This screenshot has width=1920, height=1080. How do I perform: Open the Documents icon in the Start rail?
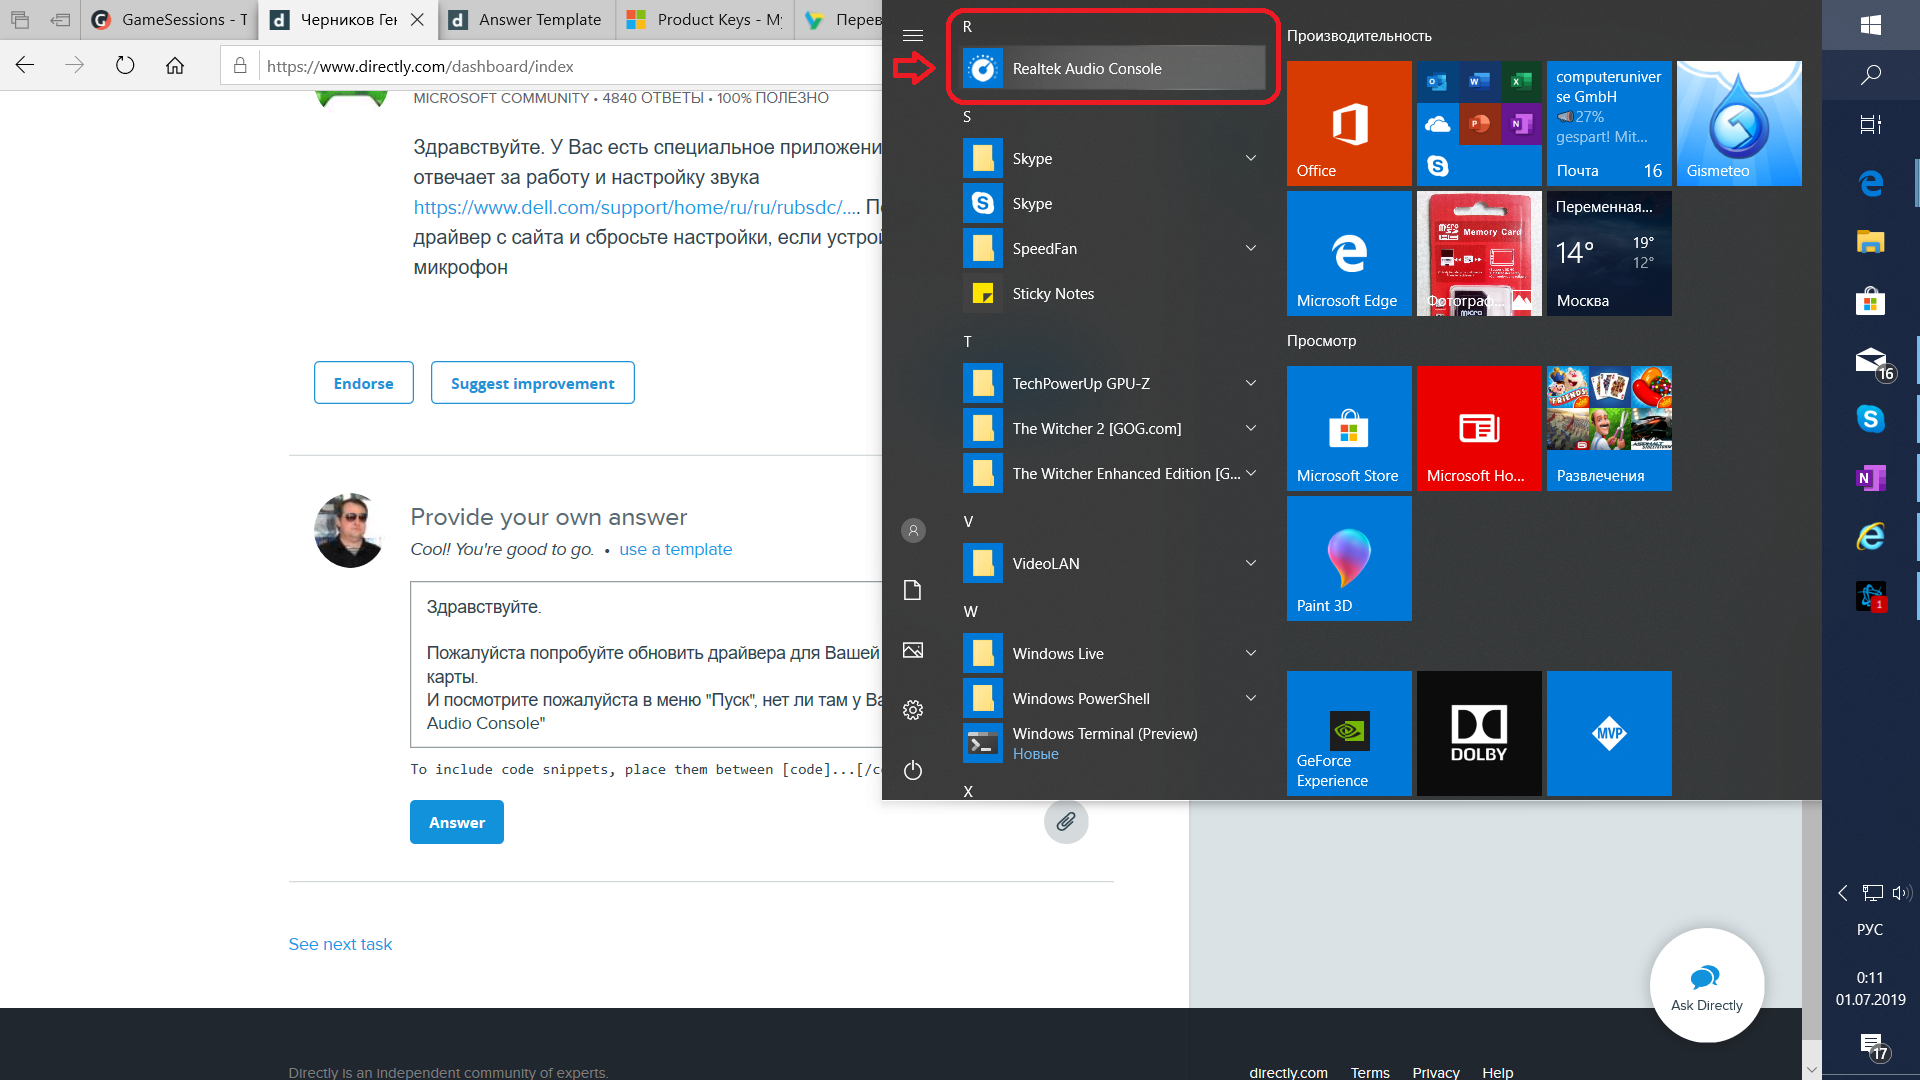[913, 590]
